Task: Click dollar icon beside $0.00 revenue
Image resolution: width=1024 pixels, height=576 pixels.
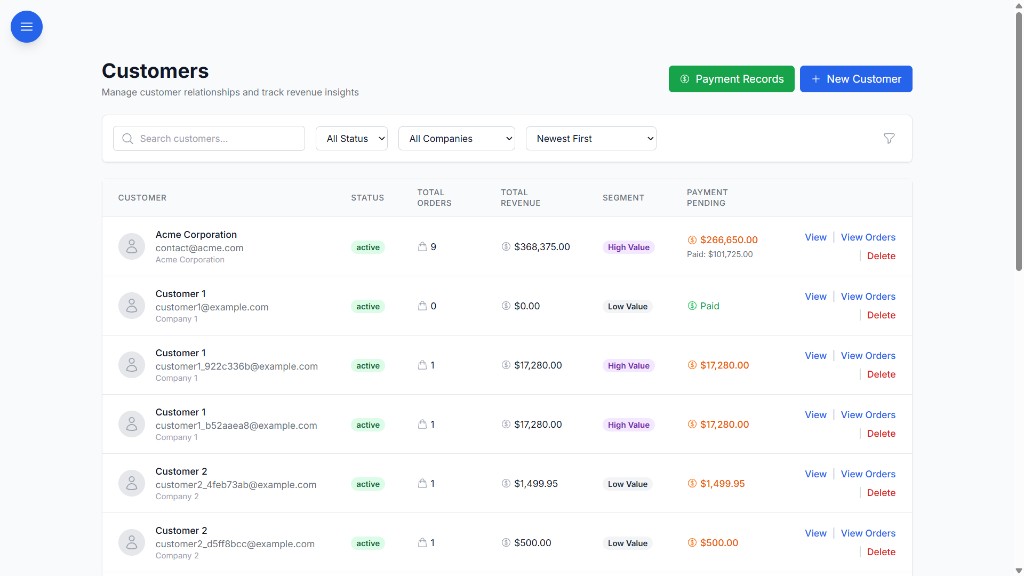Action: click(505, 306)
